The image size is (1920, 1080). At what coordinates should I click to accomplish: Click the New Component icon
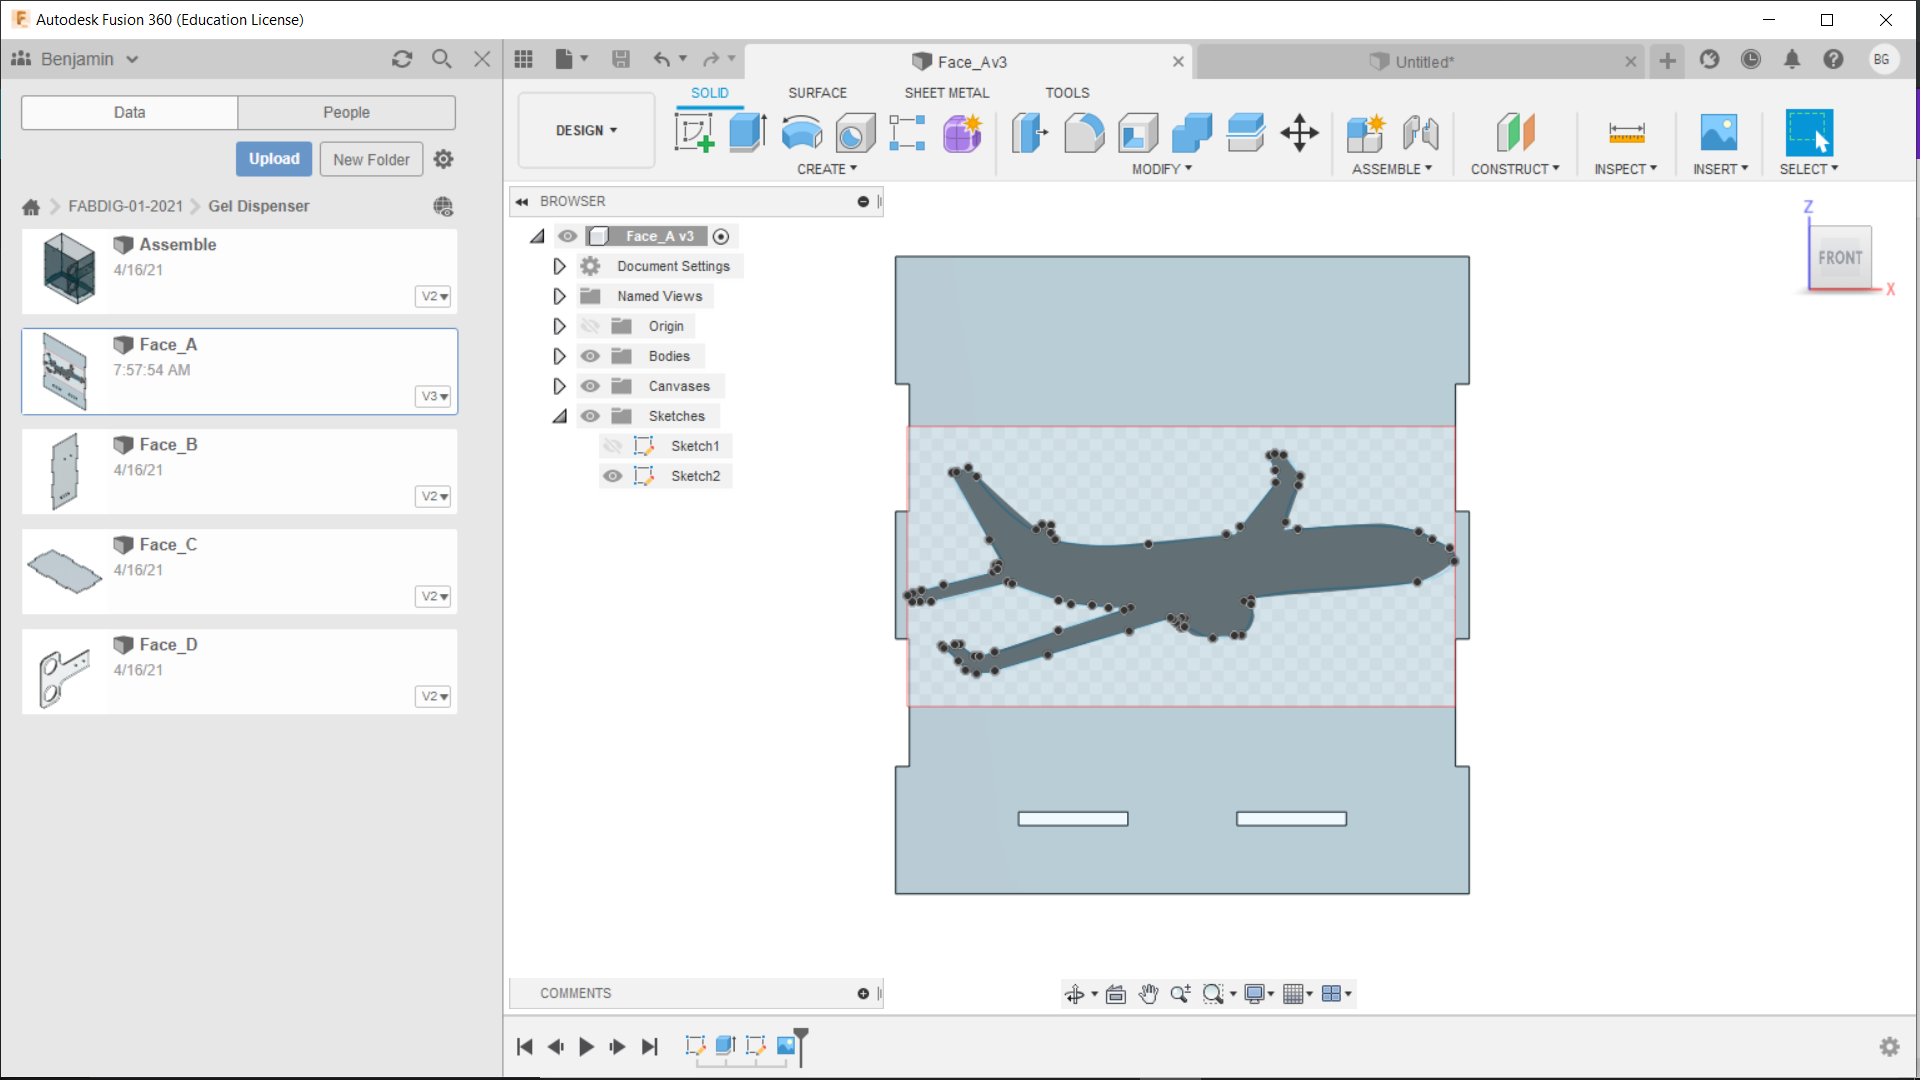[1366, 132]
